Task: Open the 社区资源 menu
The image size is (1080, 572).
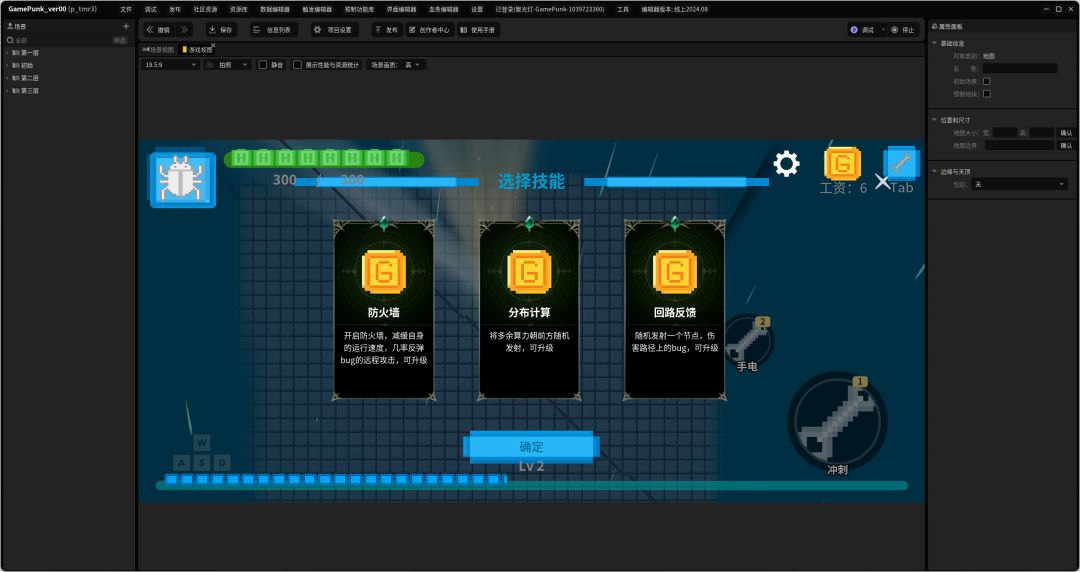Action: 205,10
